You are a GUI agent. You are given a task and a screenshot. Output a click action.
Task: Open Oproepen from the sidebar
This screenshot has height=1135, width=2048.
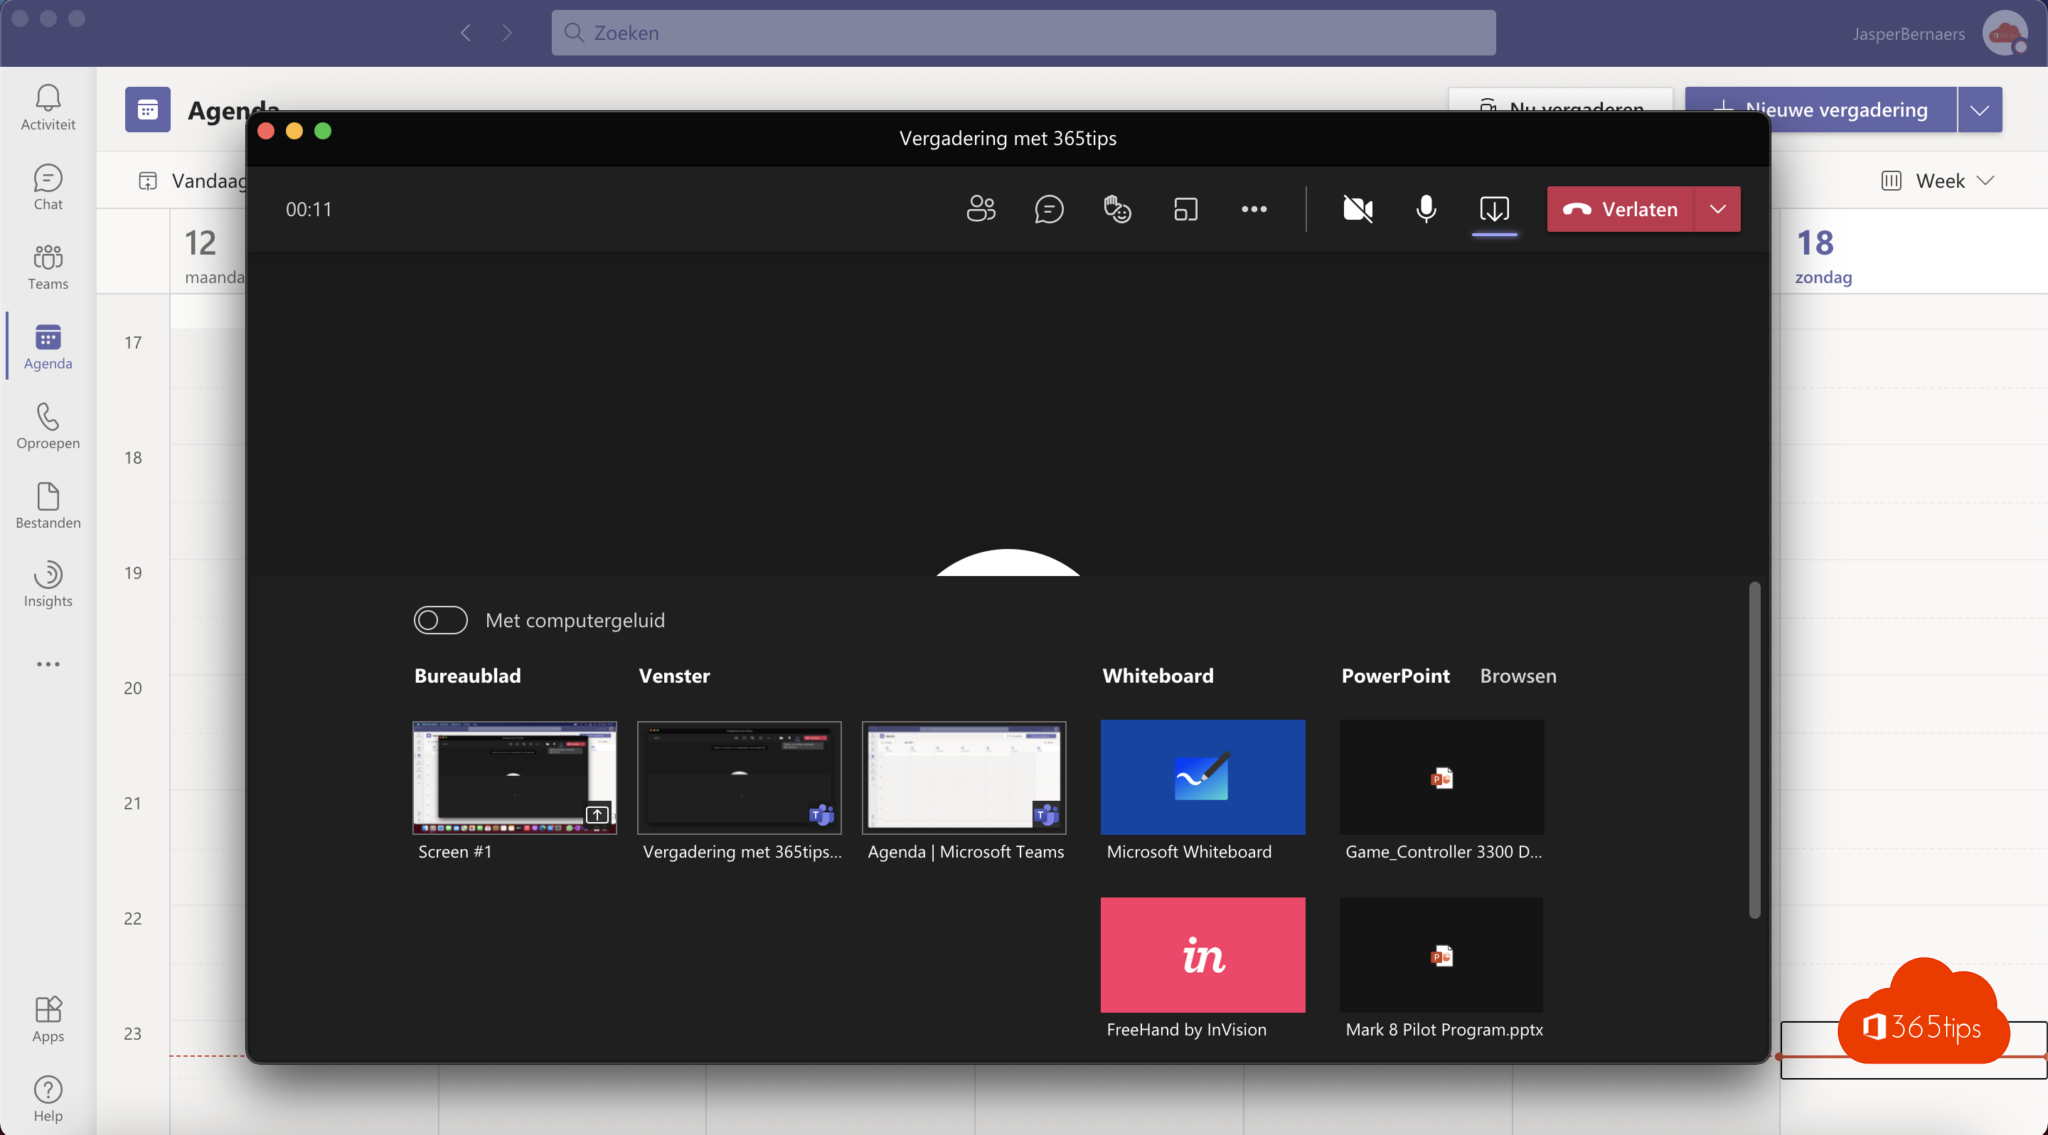click(47, 428)
